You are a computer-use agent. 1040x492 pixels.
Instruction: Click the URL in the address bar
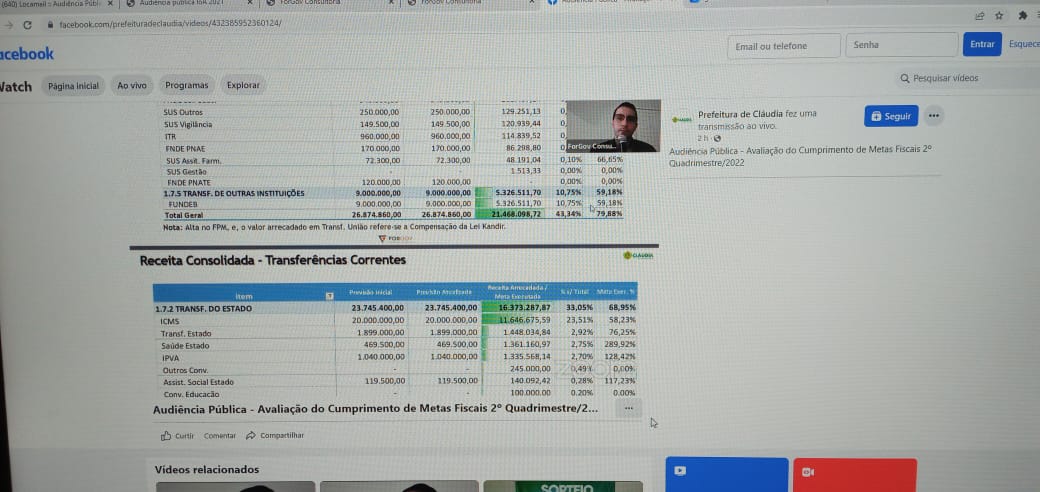(170, 24)
